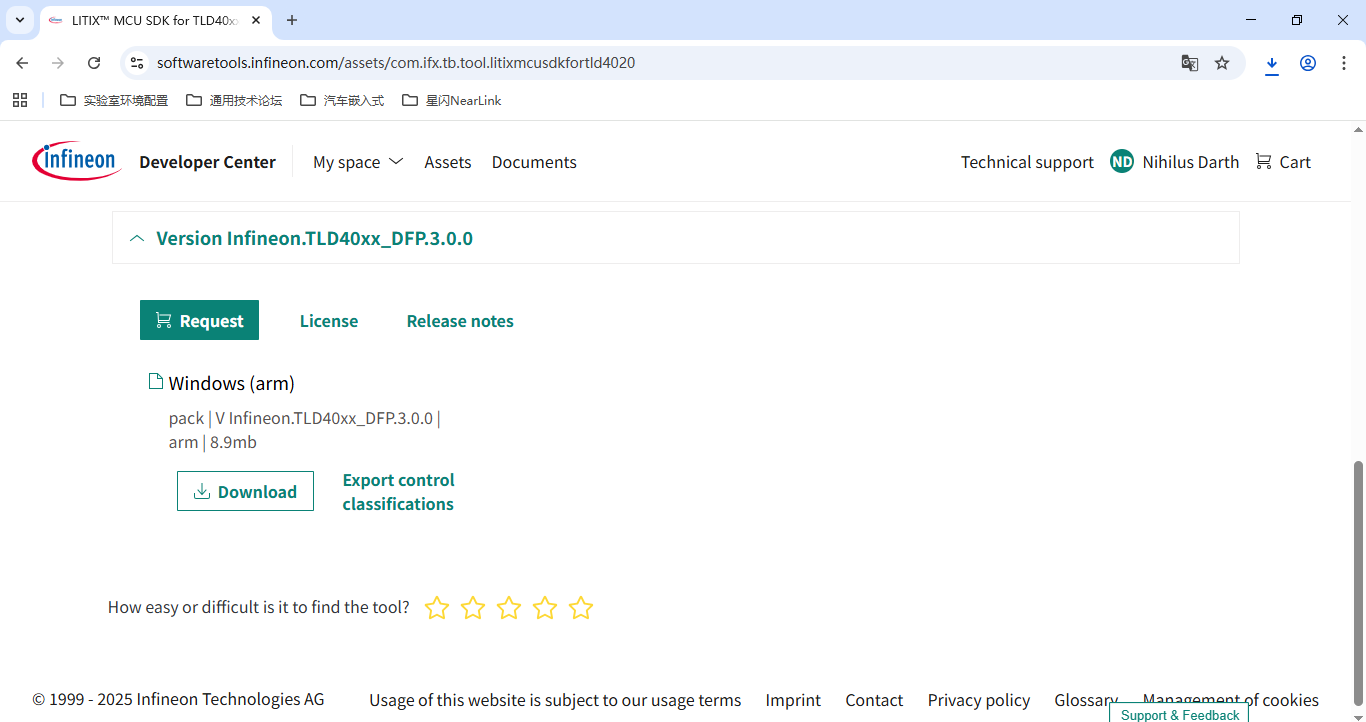Open the Glossary footer link
The height and width of the screenshot is (722, 1366).
[1085, 700]
